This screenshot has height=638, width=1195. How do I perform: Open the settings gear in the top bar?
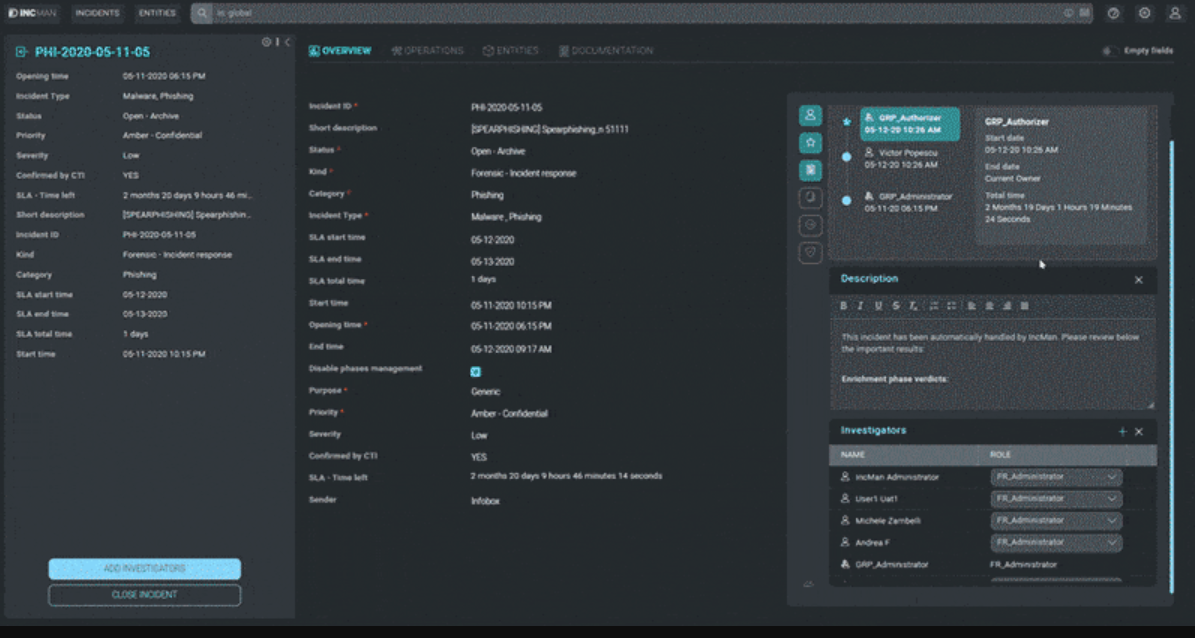click(x=1145, y=13)
